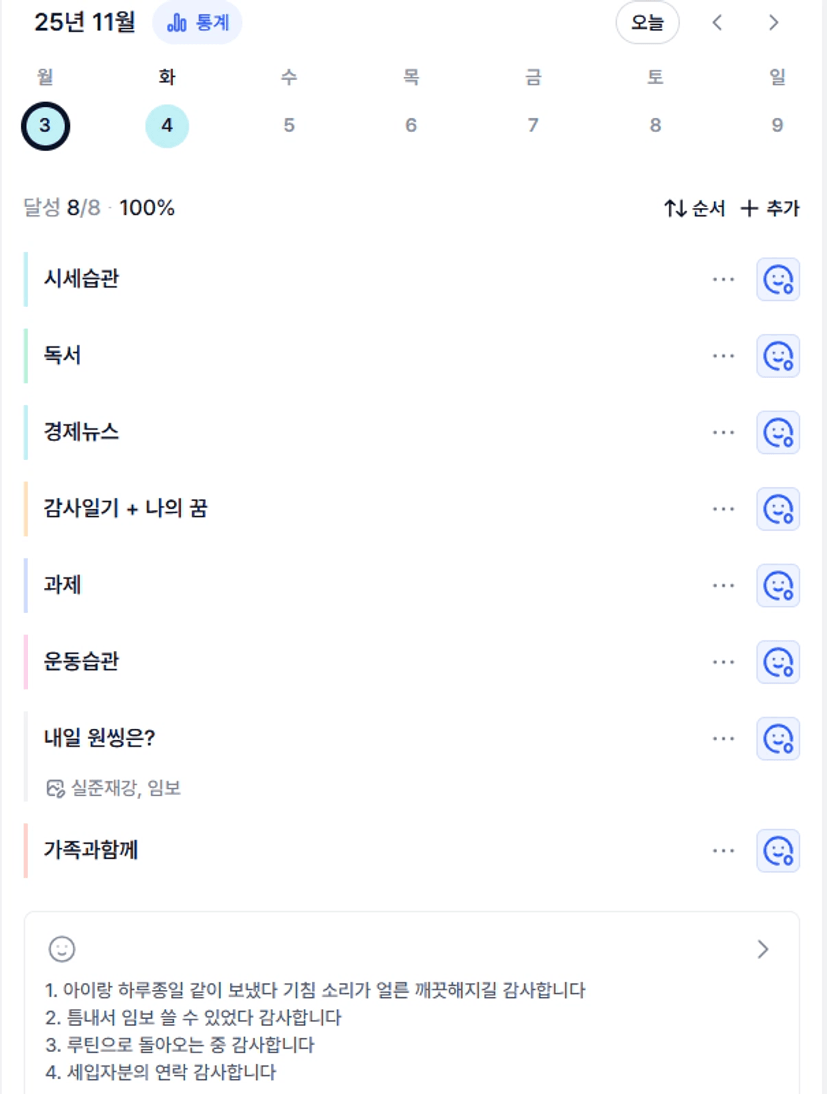Open more options for 과제

pos(723,586)
